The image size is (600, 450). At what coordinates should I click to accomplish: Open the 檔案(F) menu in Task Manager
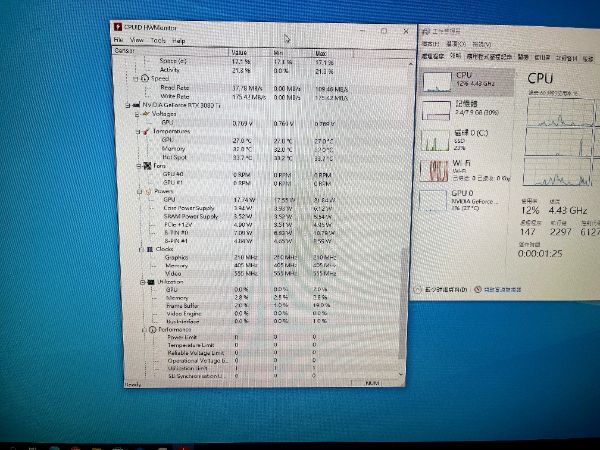point(430,44)
